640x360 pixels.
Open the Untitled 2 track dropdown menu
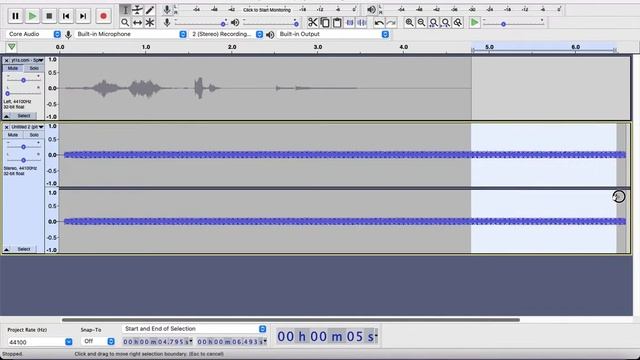(27, 127)
